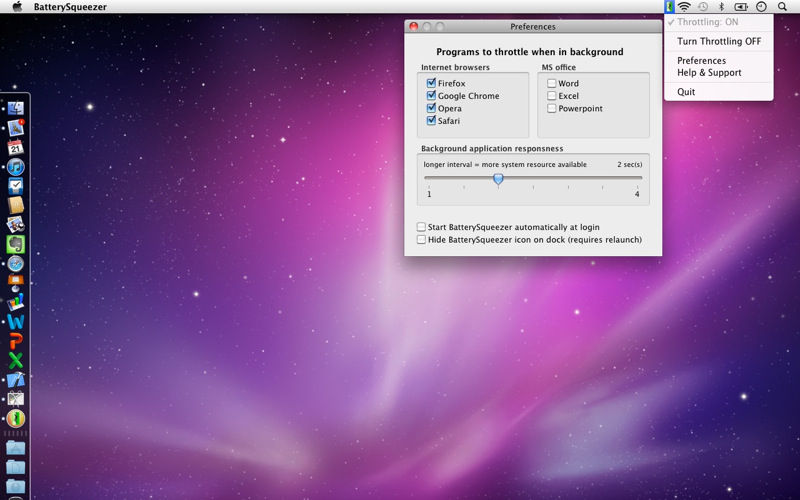Open the Wi-Fi status menu
This screenshot has height=500, width=800.
pos(684,7)
